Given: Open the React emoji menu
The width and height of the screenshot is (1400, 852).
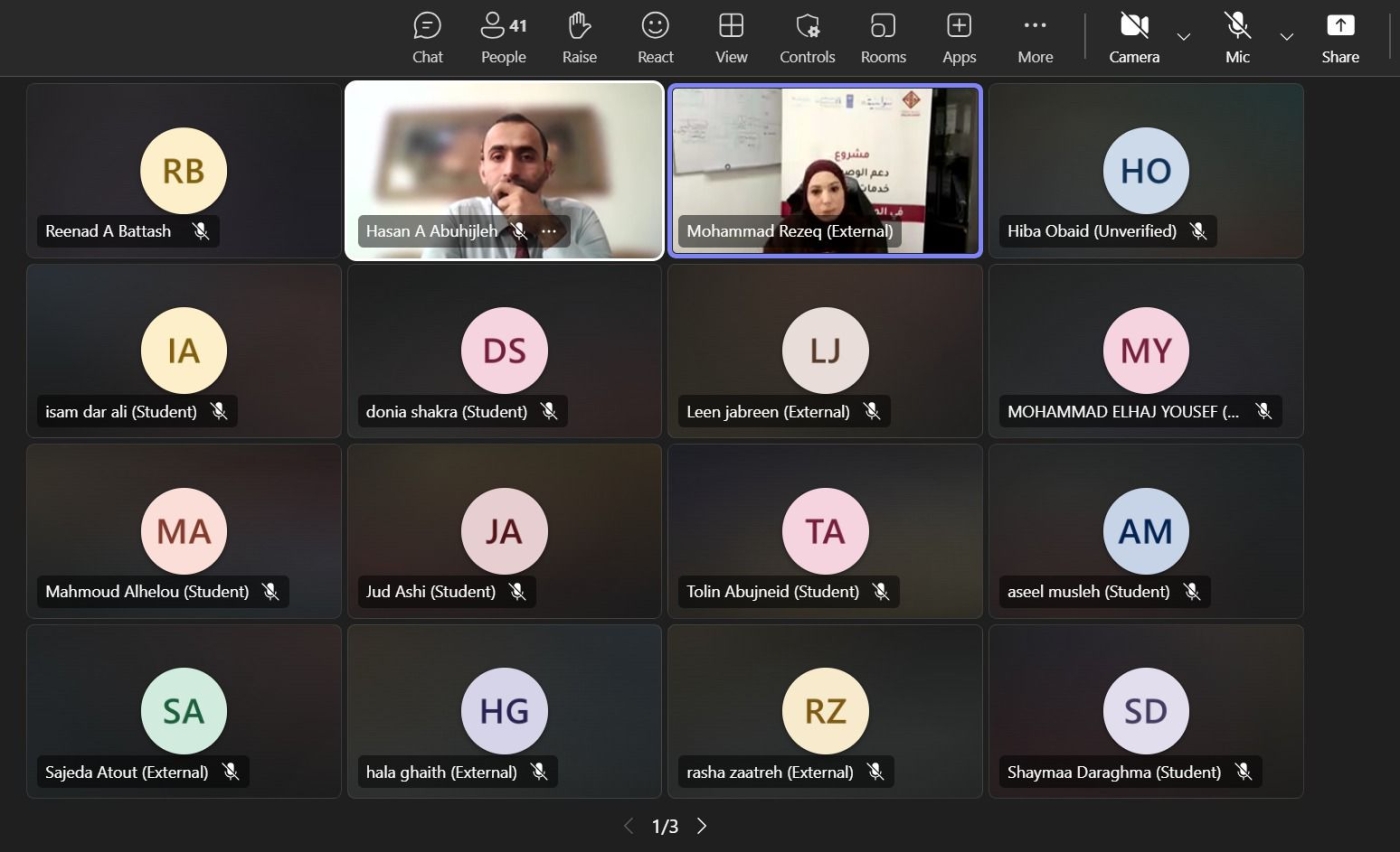Looking at the screenshot, I should [x=655, y=38].
